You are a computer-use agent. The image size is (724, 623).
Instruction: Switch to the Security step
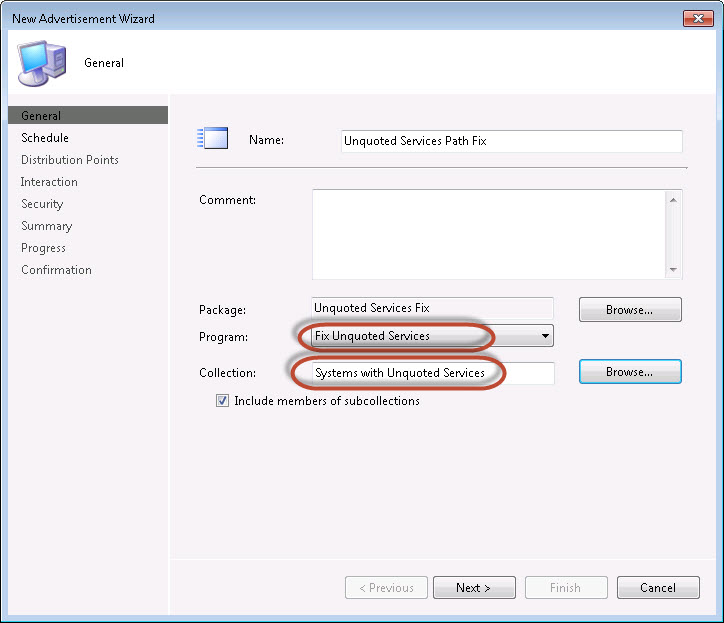tap(42, 204)
